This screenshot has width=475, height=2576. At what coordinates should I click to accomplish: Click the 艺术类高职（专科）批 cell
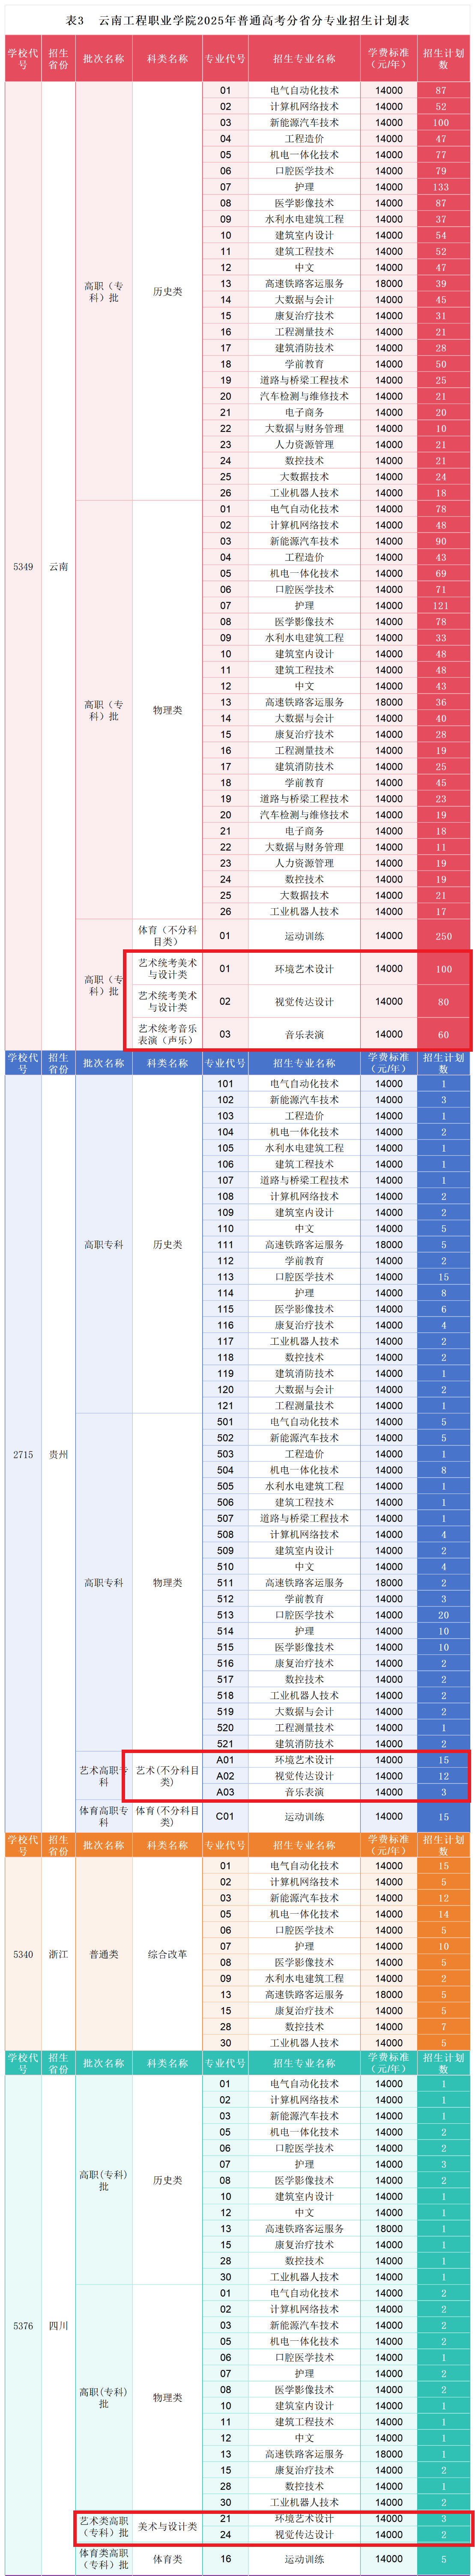pos(104,2526)
